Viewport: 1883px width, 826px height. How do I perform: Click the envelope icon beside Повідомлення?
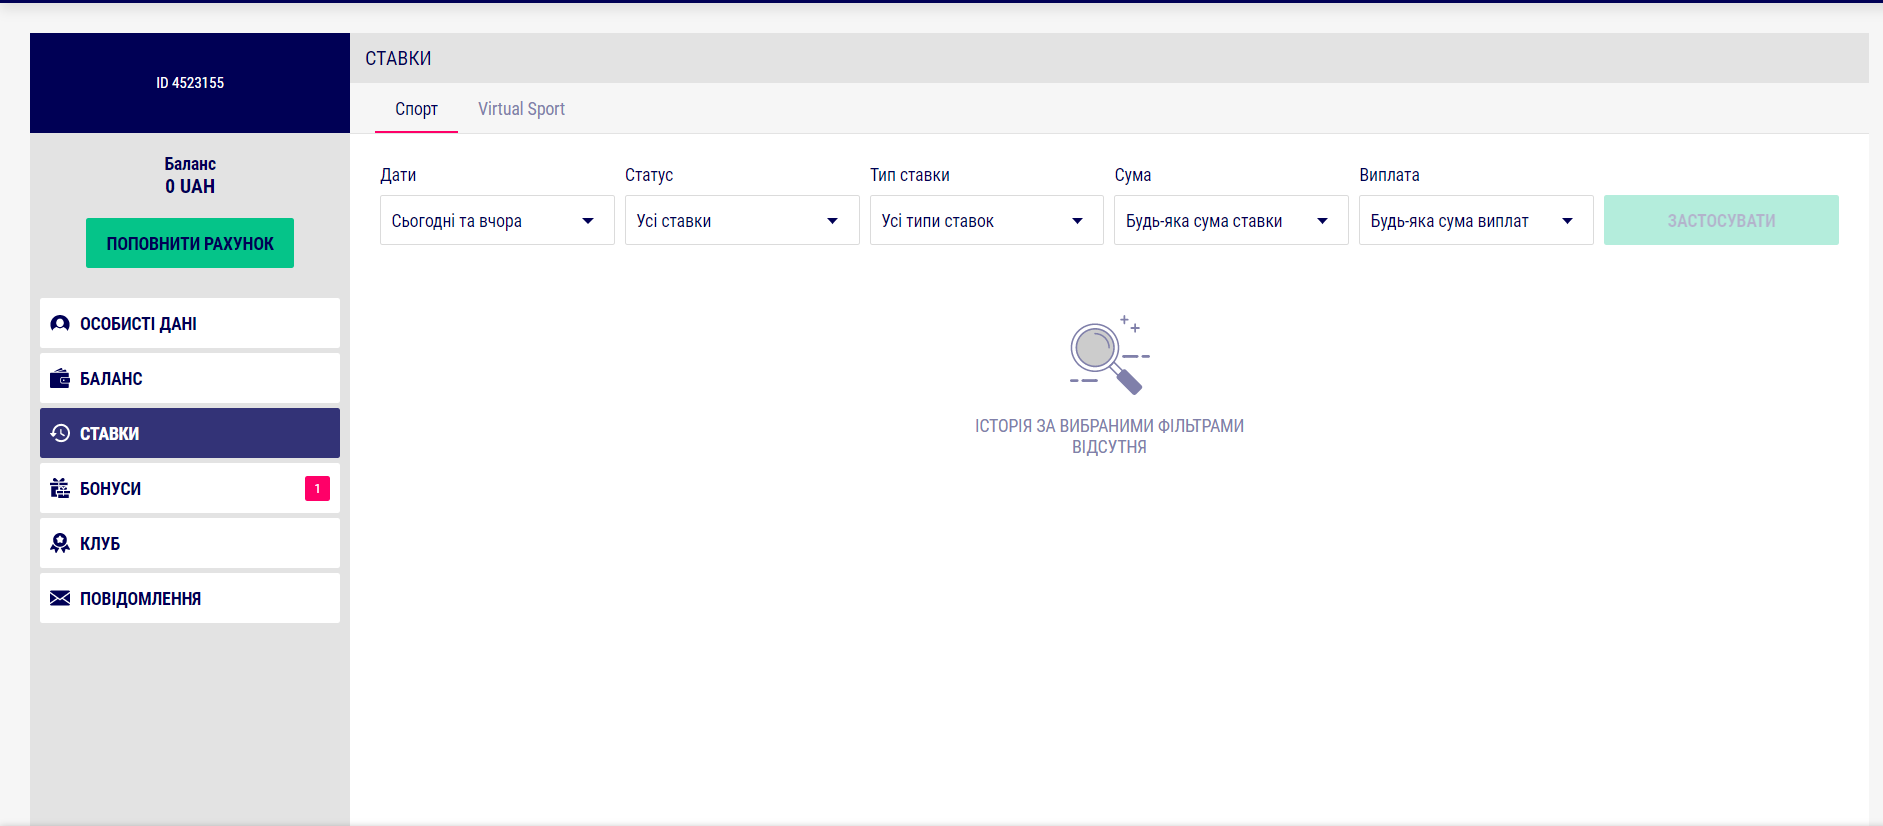tap(60, 599)
